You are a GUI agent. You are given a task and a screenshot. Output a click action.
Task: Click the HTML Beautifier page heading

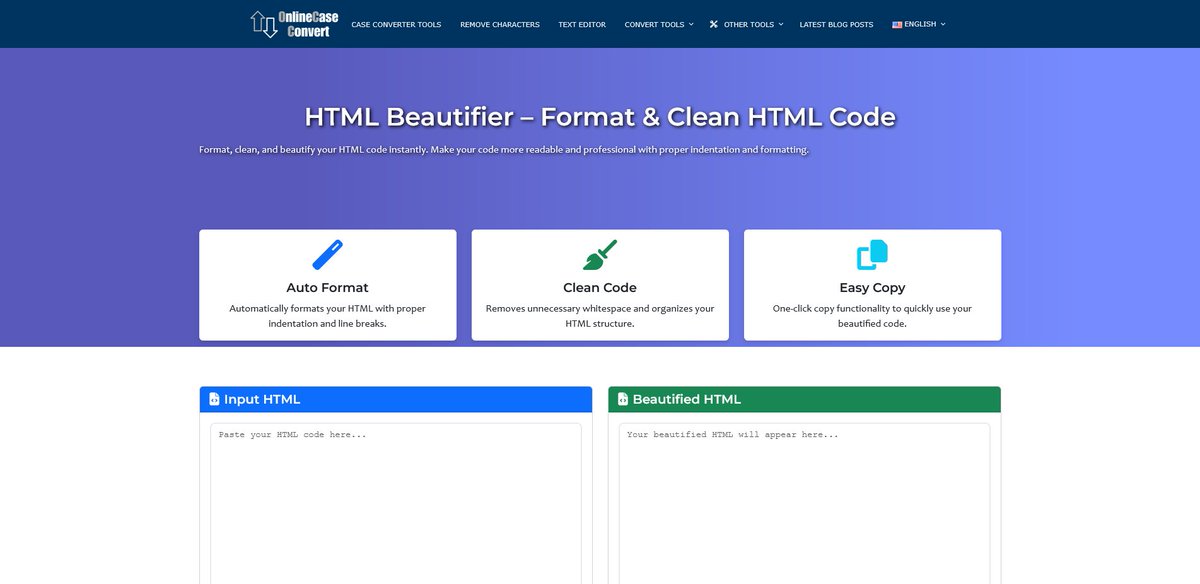point(600,116)
